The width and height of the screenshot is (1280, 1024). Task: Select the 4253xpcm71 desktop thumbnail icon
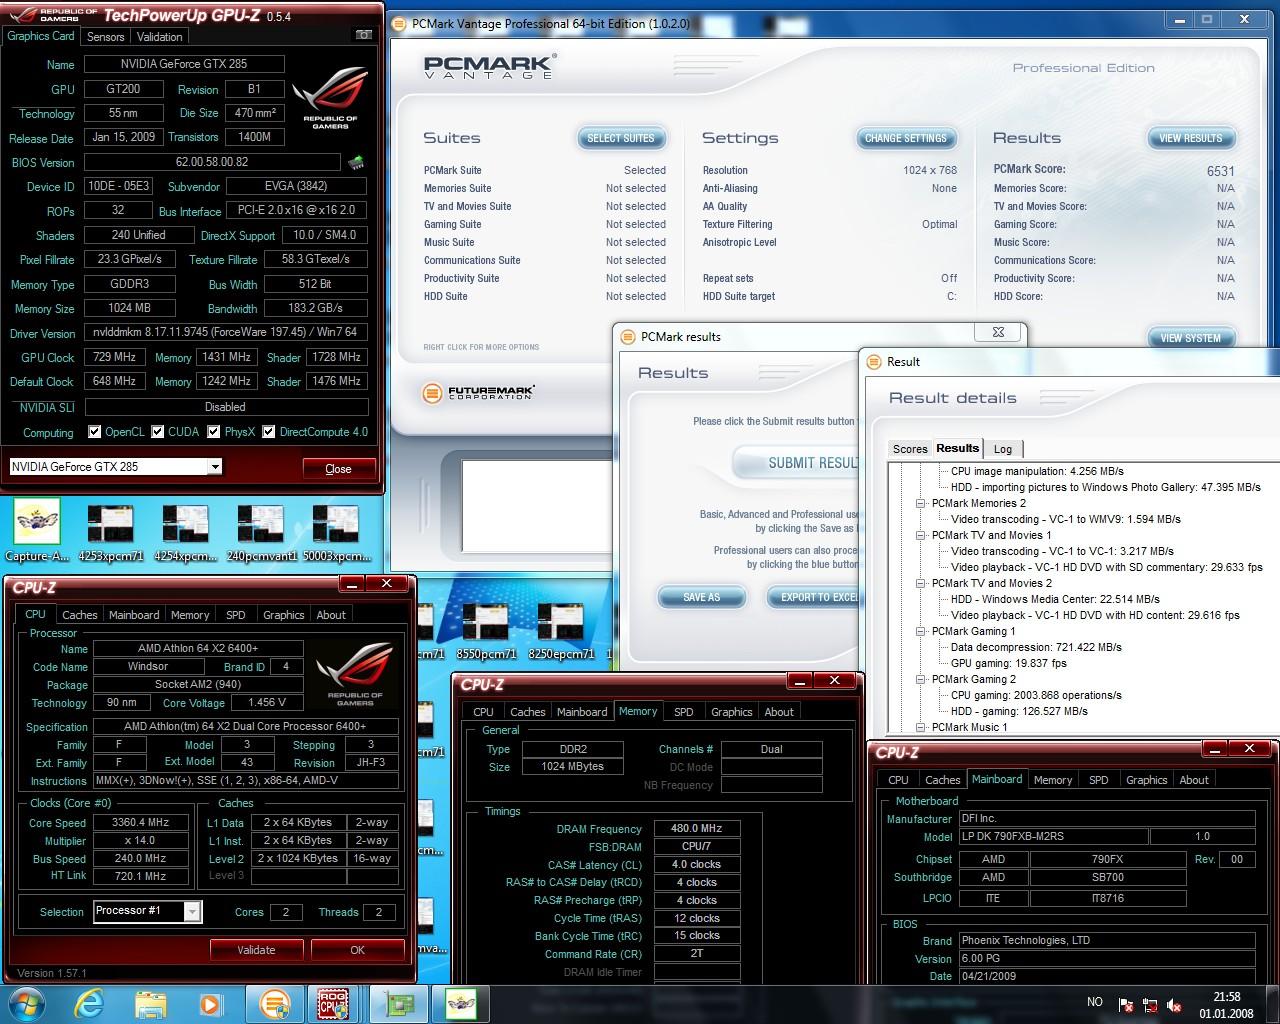(111, 532)
